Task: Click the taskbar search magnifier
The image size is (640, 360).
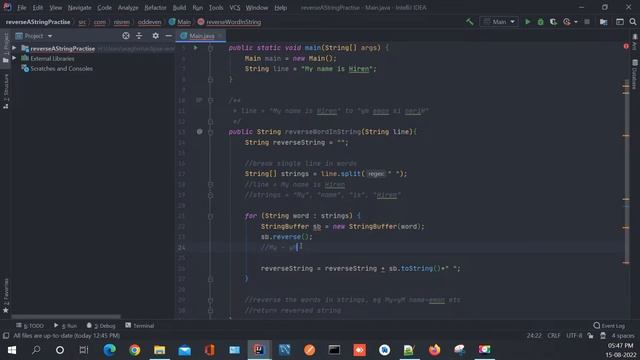Action: pyautogui.click(x=36, y=350)
